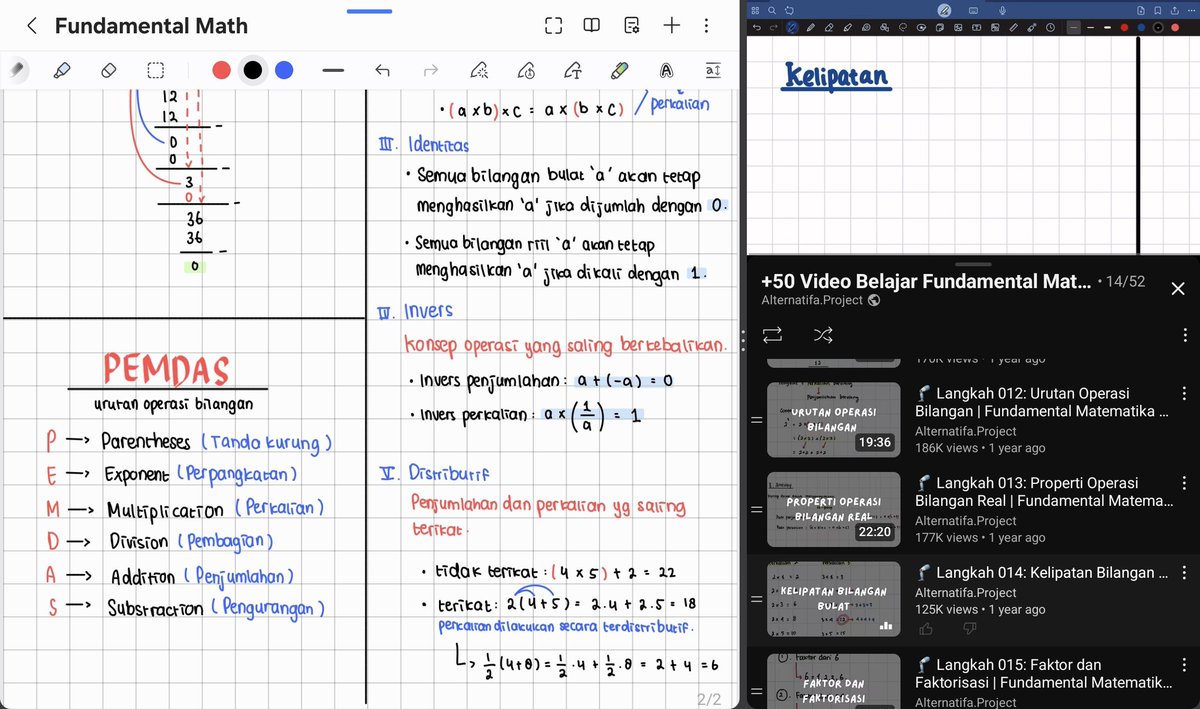Search in right notebook app
The height and width of the screenshot is (709, 1200).
772,10
